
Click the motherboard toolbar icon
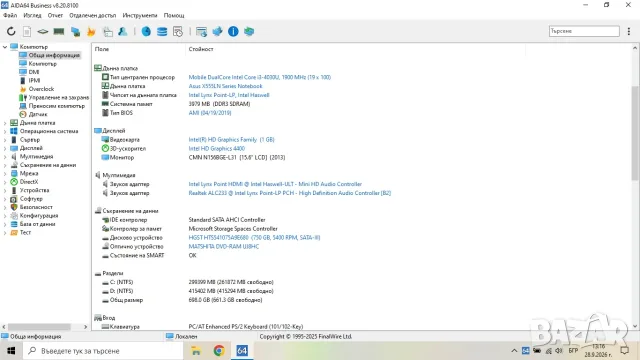pyautogui.click(x=43, y=31)
